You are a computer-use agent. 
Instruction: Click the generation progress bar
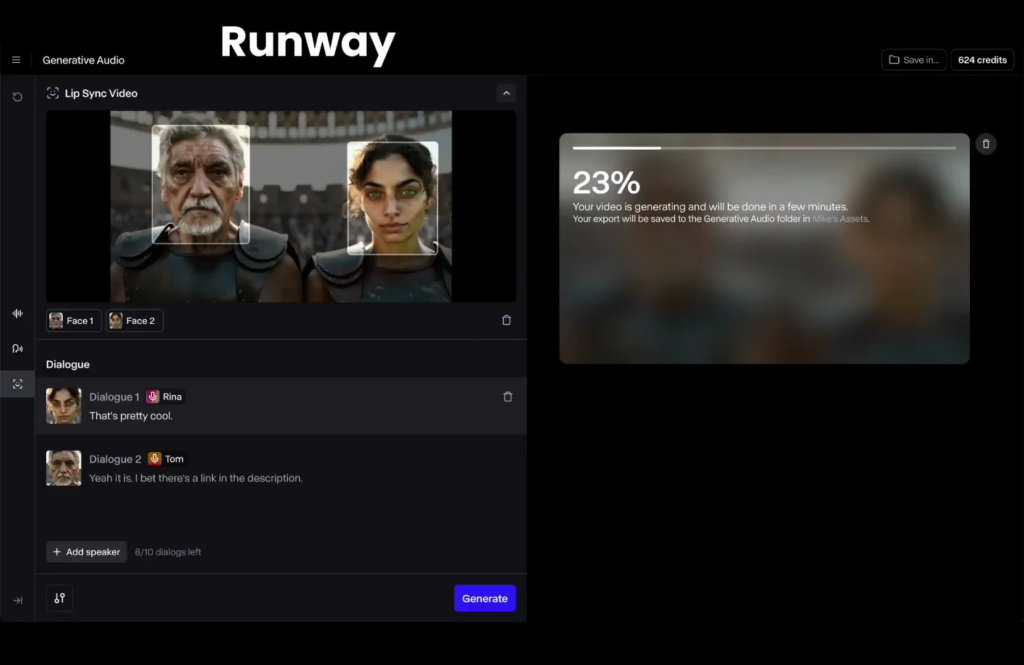(x=764, y=148)
